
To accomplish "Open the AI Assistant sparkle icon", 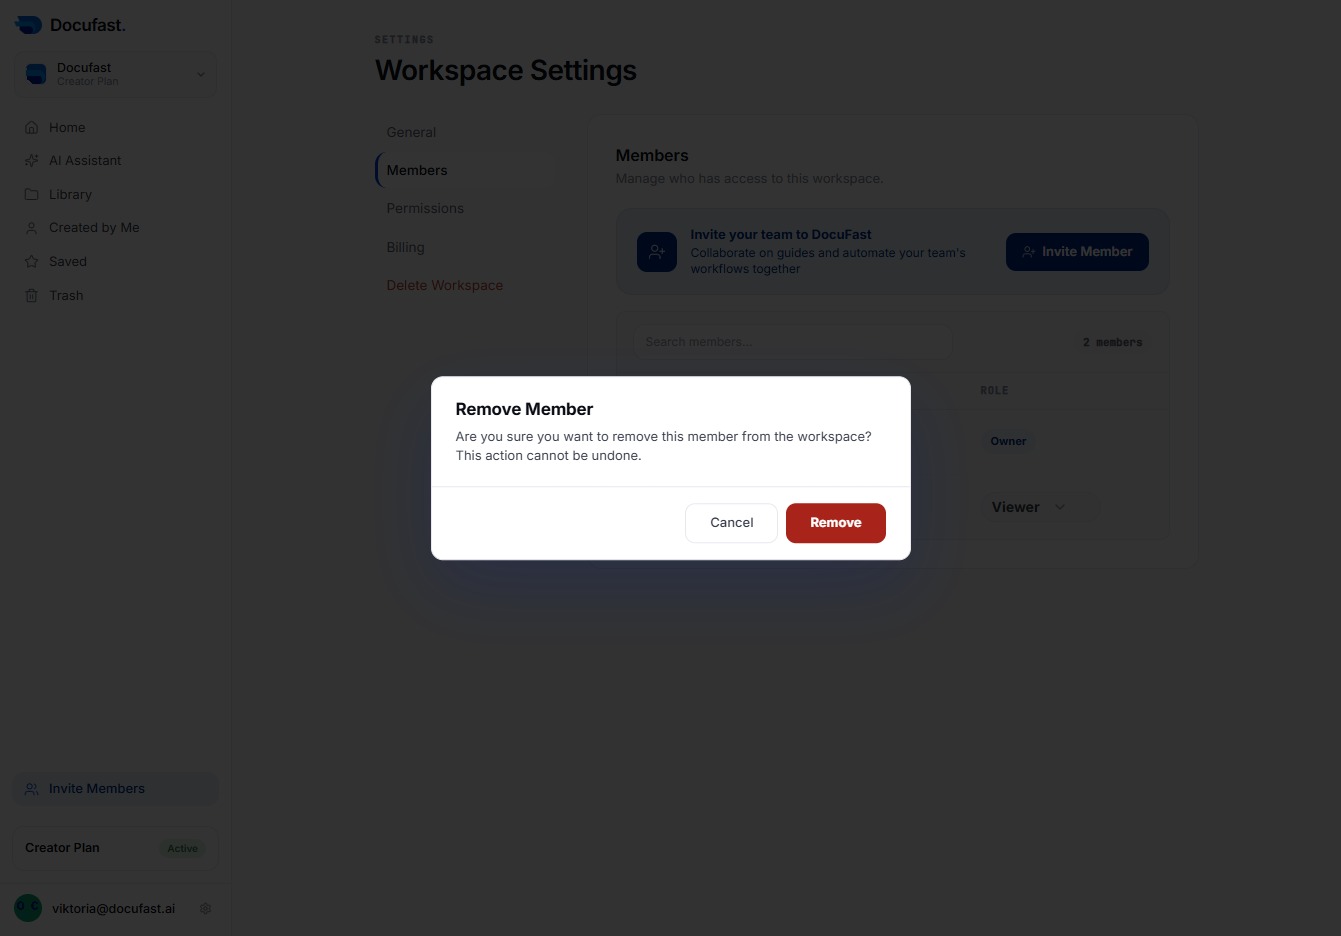I will click(x=31, y=161).
